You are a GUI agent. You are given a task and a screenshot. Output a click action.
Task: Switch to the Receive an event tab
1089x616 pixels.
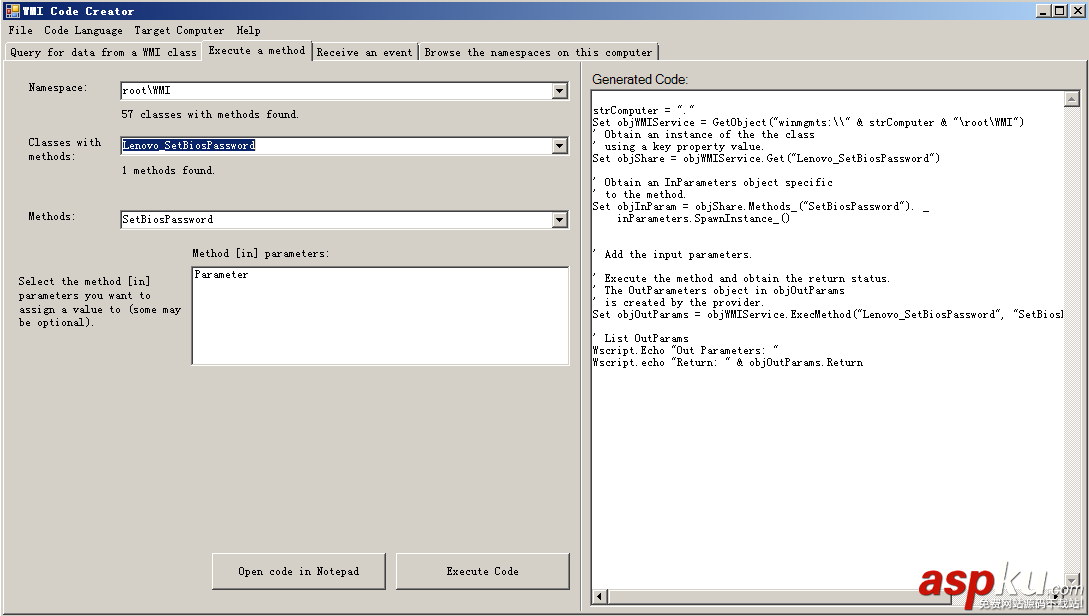365,53
